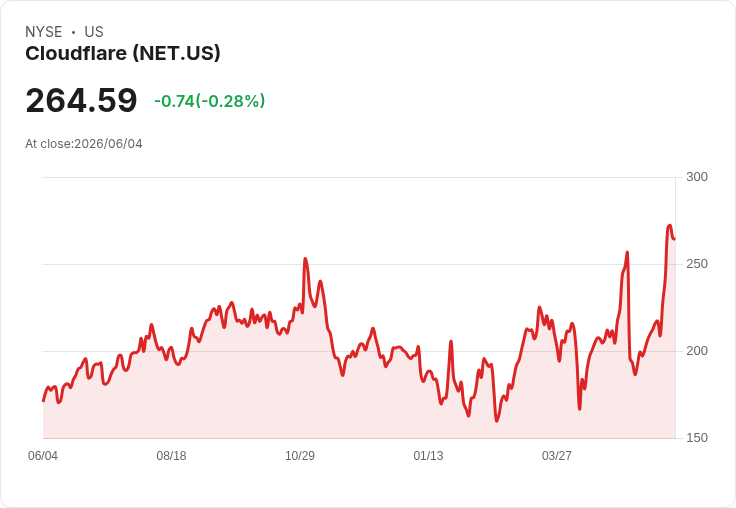Click the highest peak of the price line

pyautogui.click(x=670, y=226)
